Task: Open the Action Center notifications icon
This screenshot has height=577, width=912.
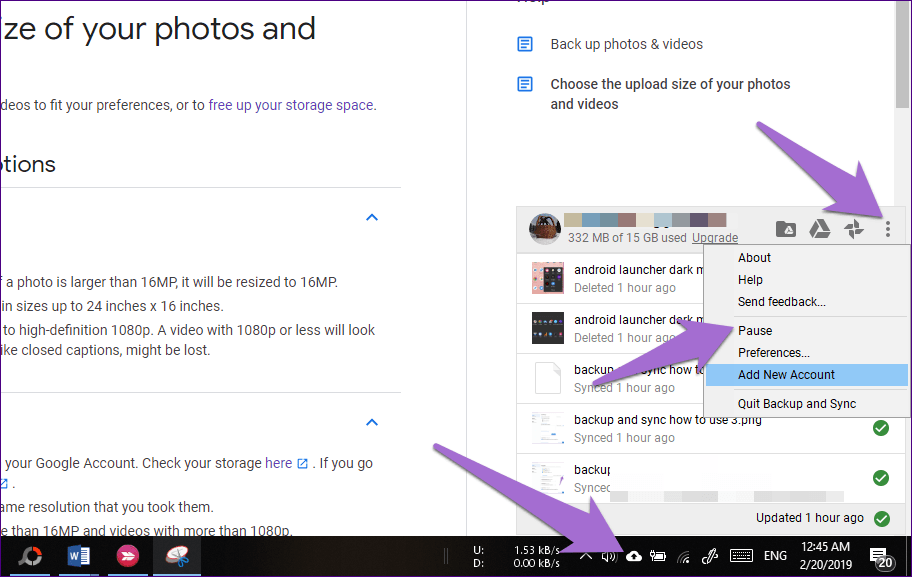Action: tap(881, 557)
